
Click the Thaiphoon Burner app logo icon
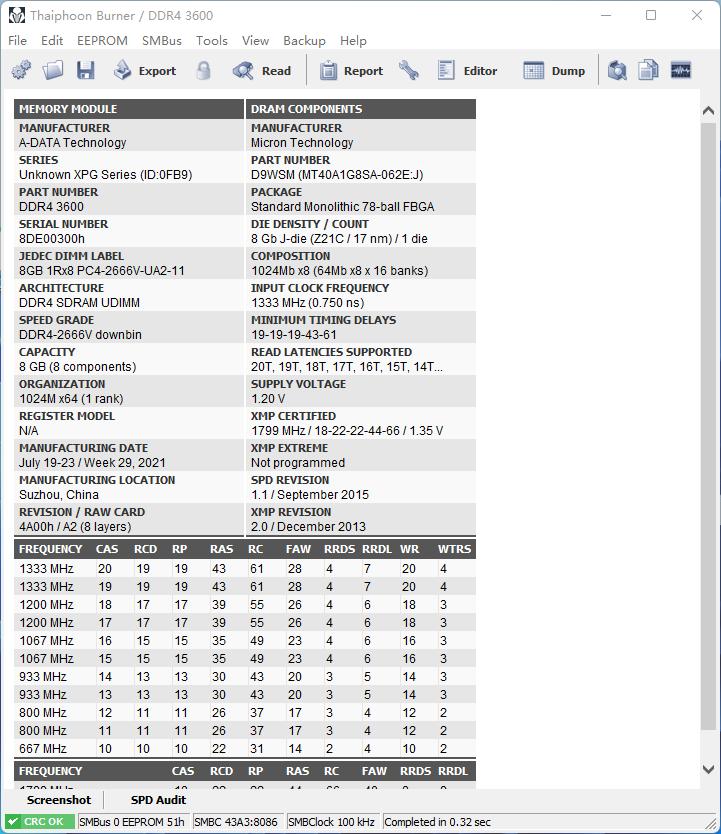16,15
